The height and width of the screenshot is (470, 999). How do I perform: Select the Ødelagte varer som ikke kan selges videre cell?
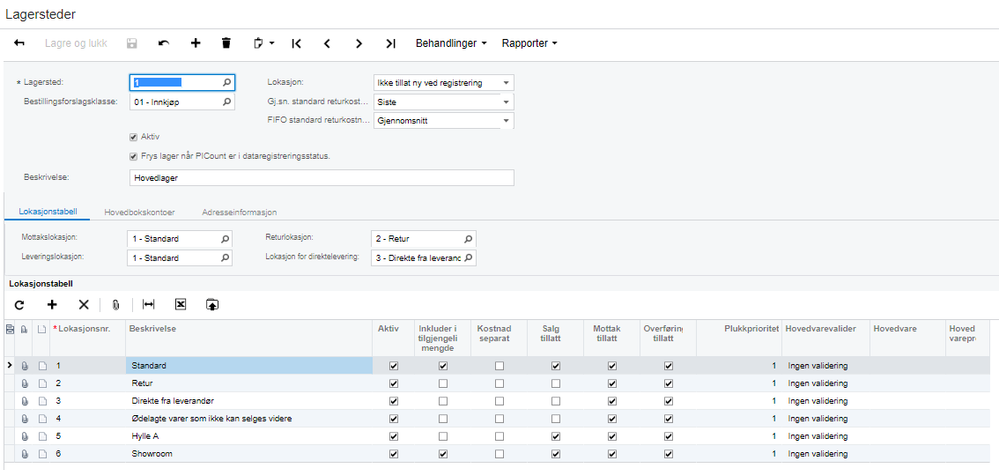[249, 419]
